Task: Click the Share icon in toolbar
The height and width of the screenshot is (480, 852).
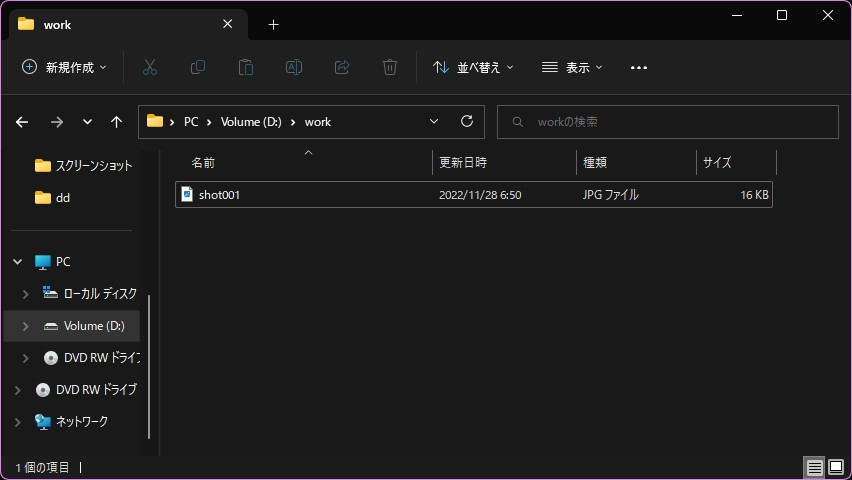Action: (342, 67)
